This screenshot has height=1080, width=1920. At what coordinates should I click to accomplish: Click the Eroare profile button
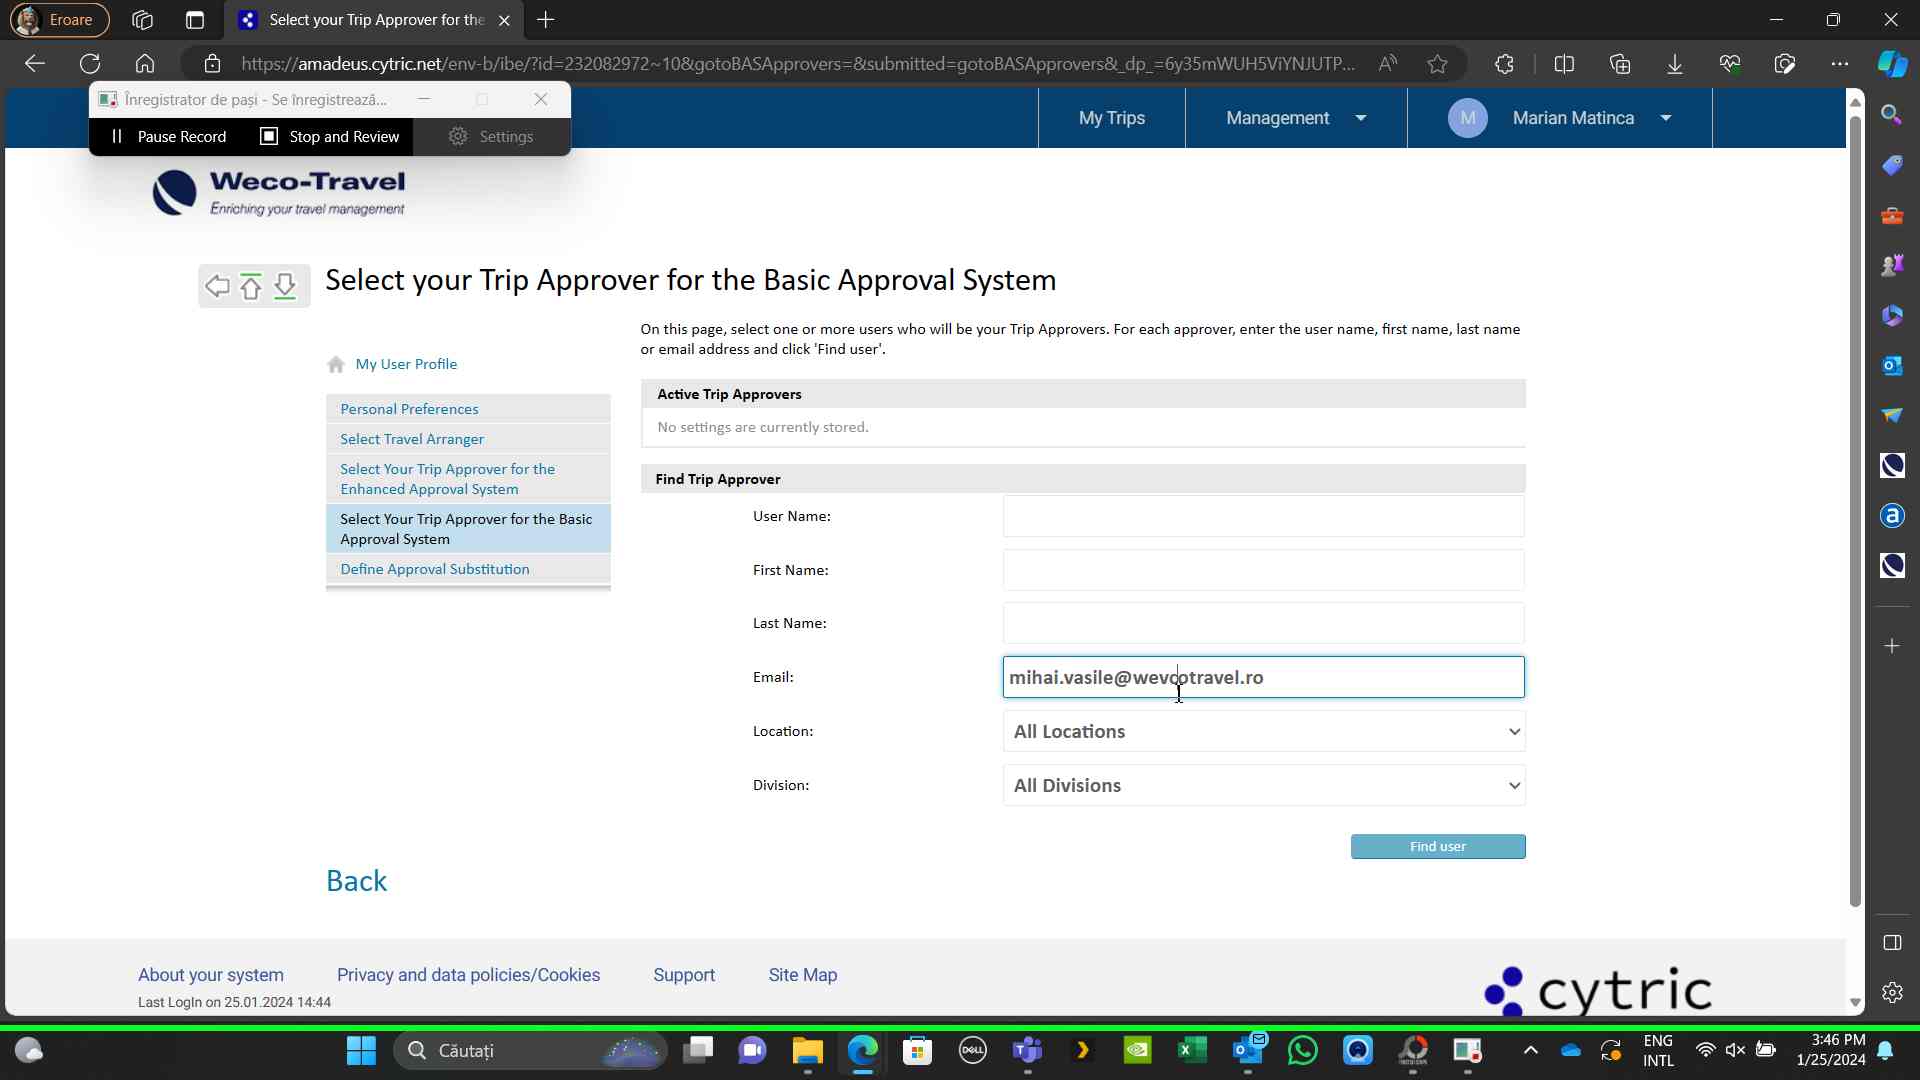click(x=59, y=20)
